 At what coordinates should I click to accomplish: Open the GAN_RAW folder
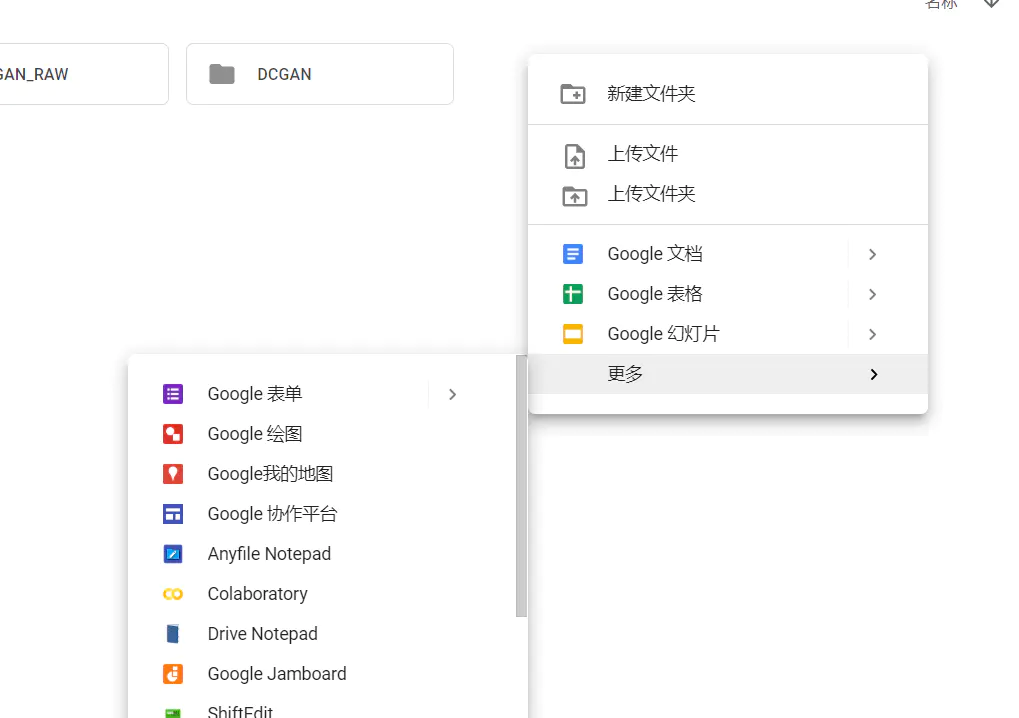point(83,74)
